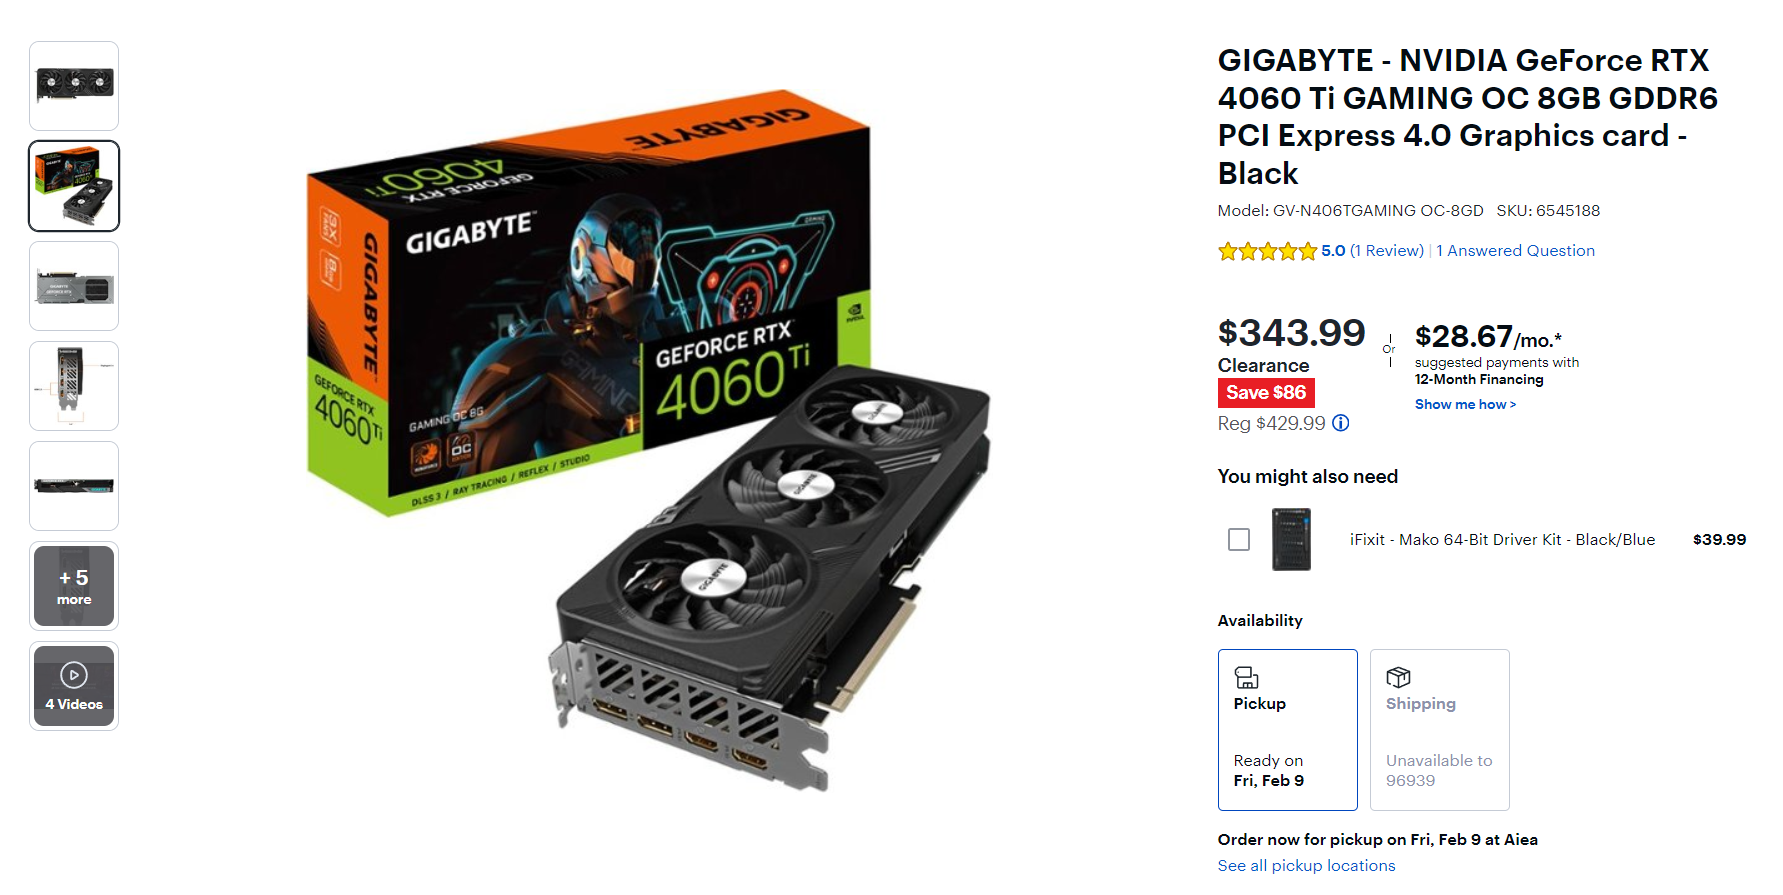1783x895 pixels.
Task: Select the vertical ports view thumbnail
Action: pyautogui.click(x=74, y=386)
